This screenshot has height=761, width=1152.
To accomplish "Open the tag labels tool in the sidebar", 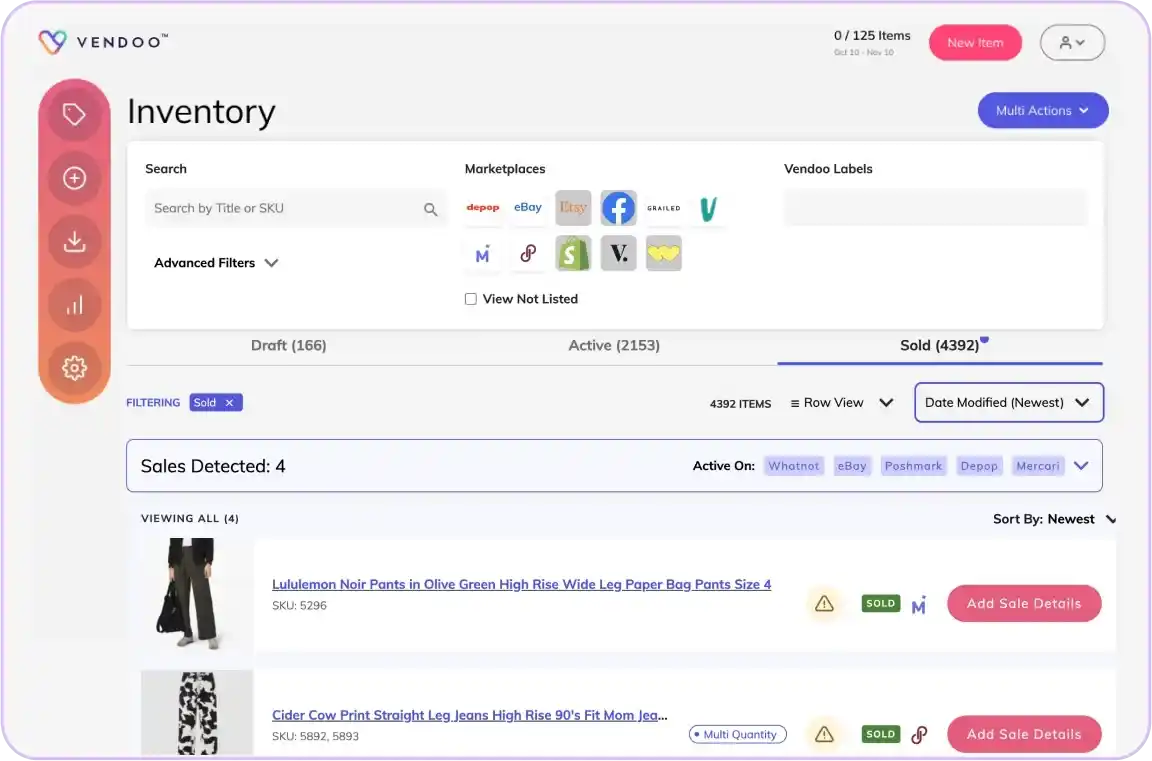I will [74, 114].
